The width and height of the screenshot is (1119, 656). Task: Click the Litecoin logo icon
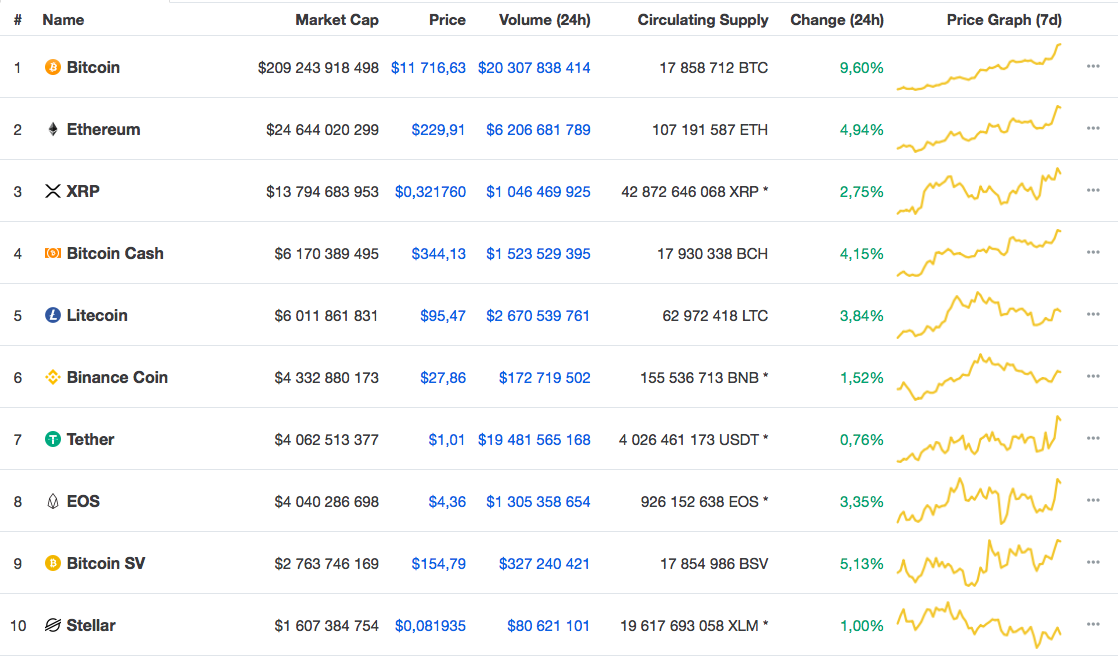coord(53,315)
